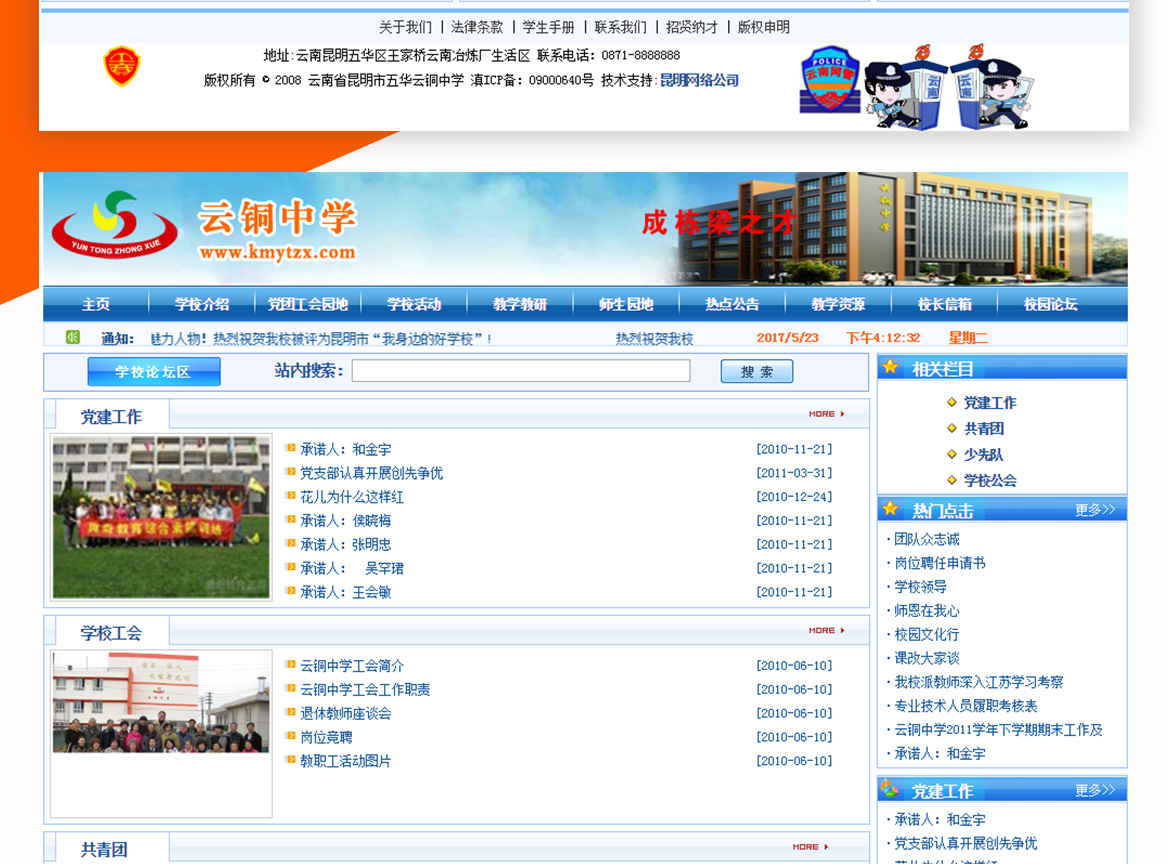Open 主页 in the navigation bar
The height and width of the screenshot is (864, 1167).
click(96, 304)
